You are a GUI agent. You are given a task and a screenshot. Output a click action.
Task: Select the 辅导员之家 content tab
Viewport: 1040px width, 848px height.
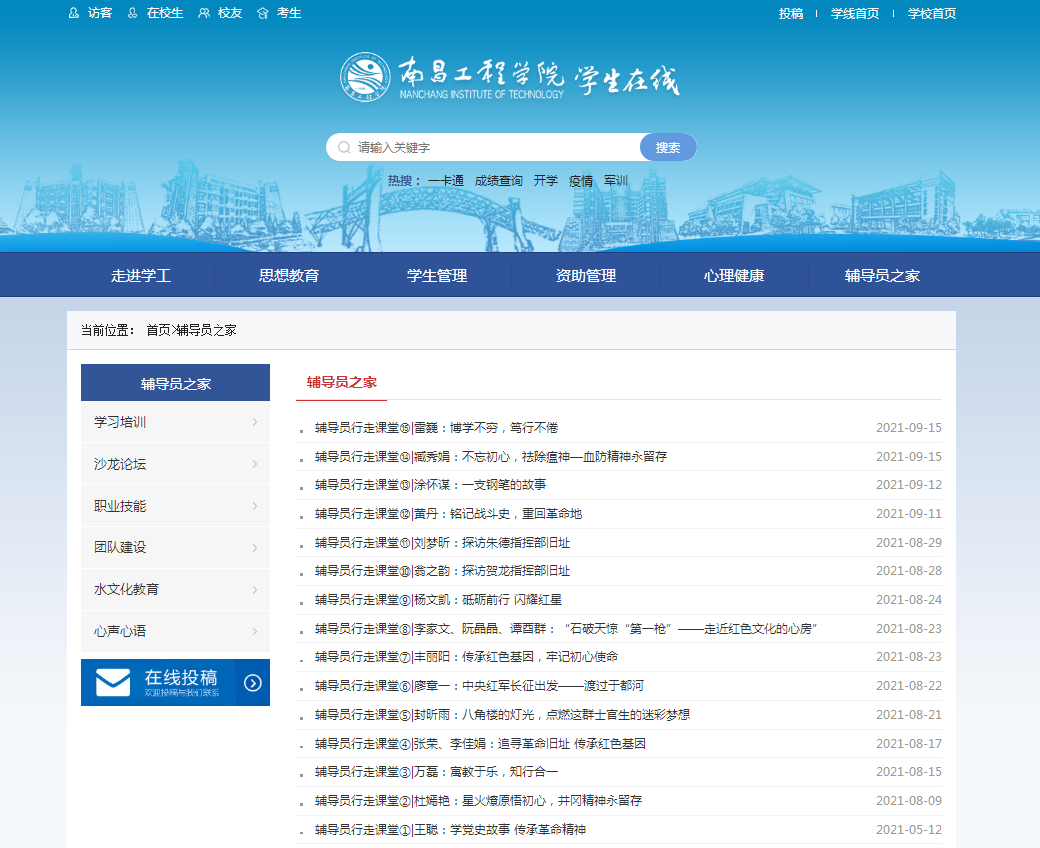[341, 382]
